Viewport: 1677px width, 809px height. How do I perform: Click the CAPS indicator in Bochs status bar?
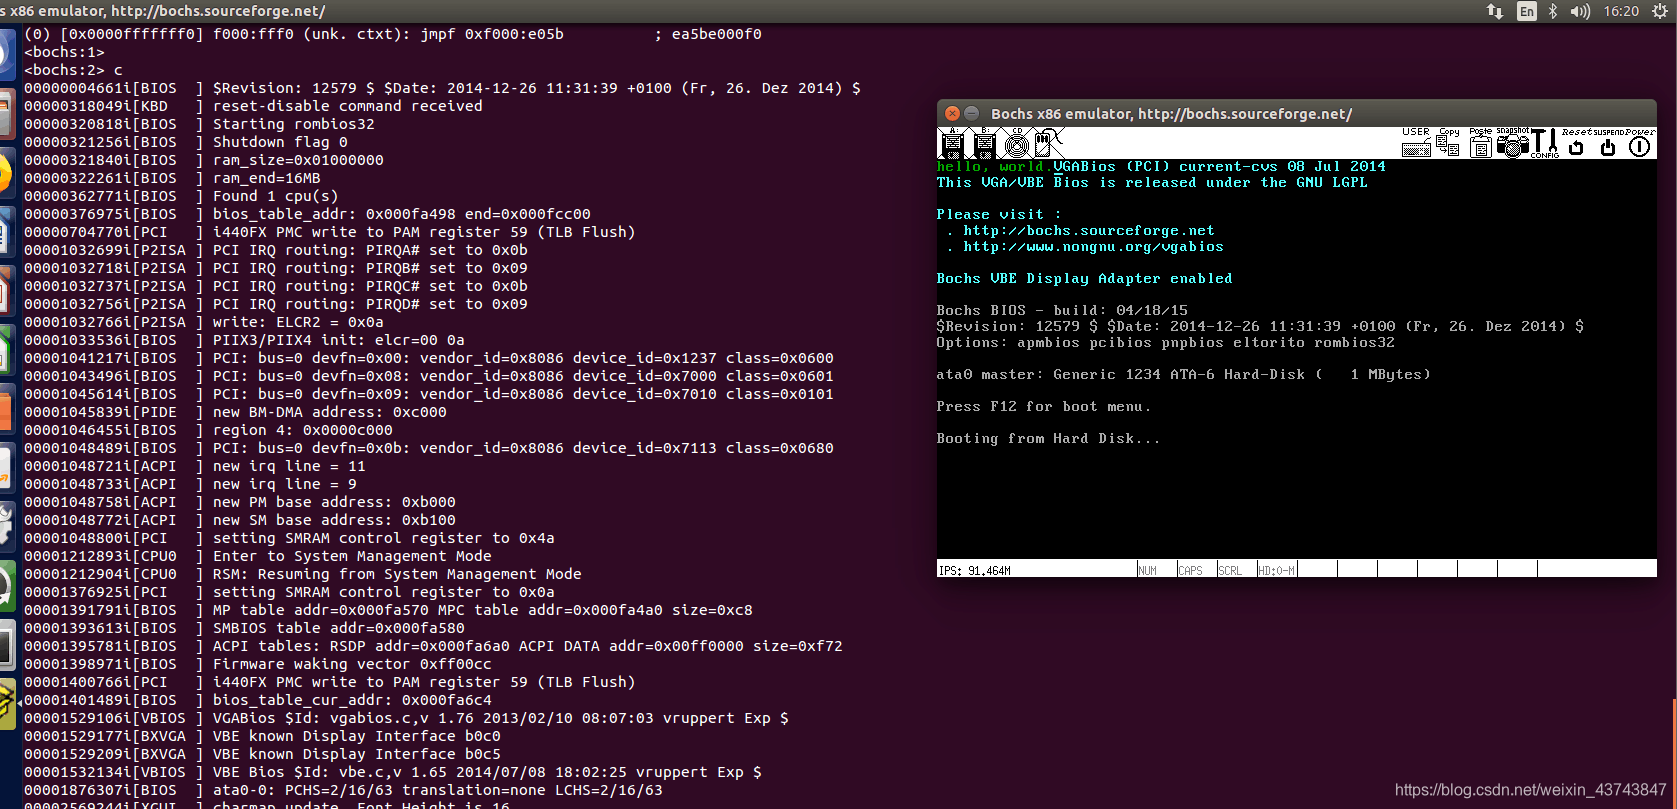pos(1190,570)
